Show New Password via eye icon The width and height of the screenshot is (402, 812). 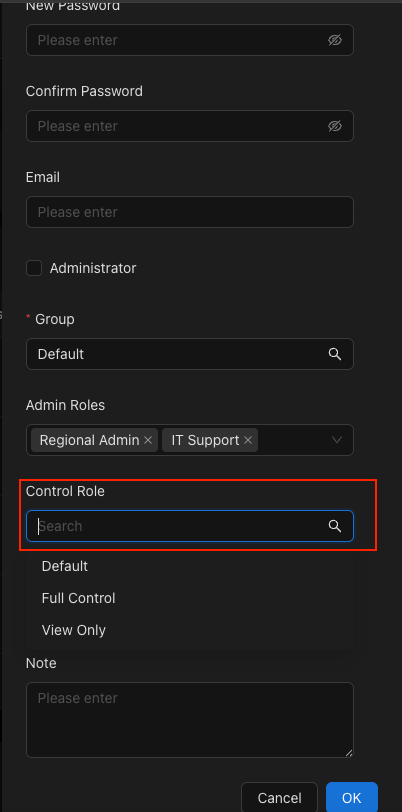pos(335,40)
